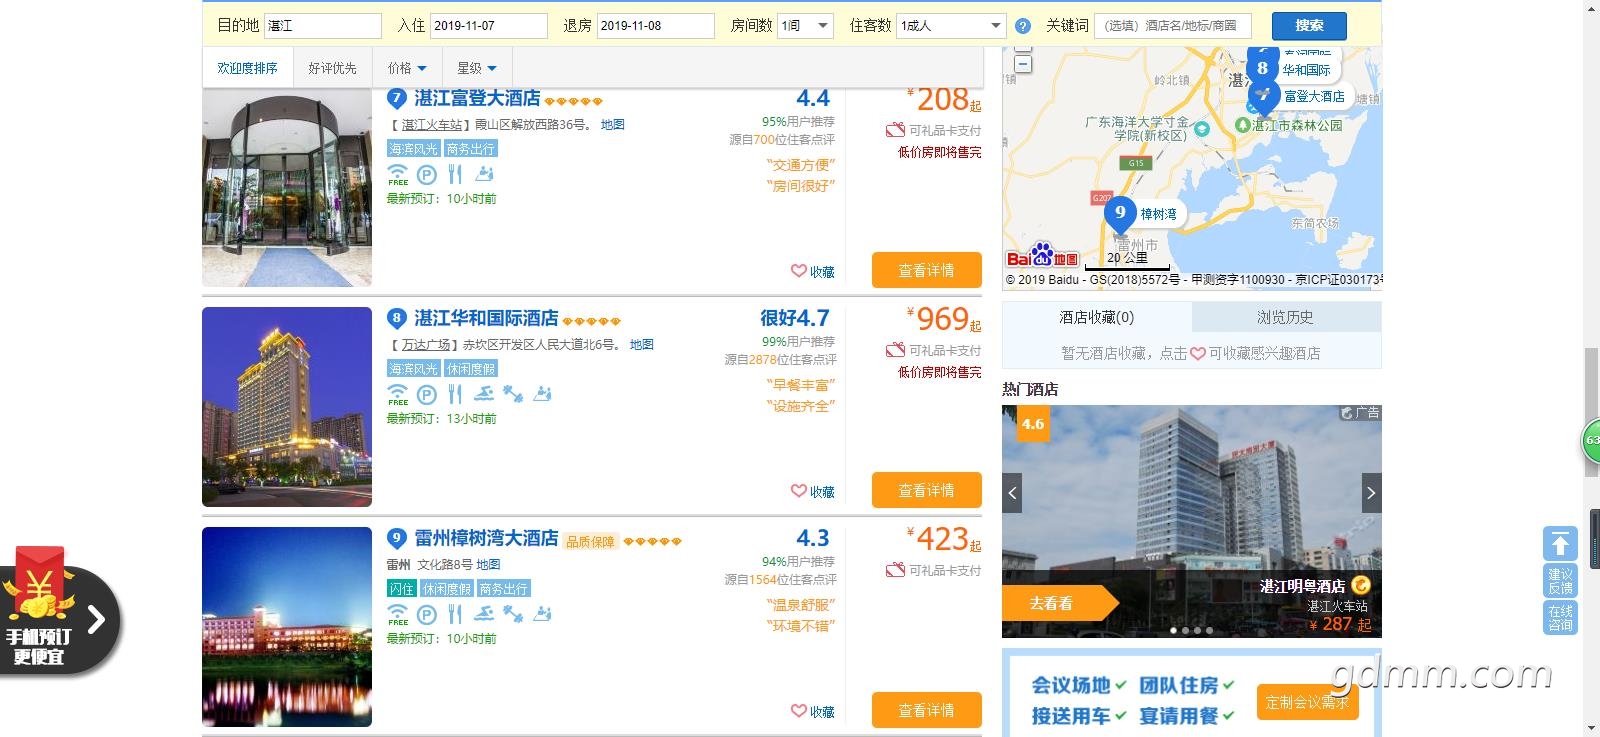Click the 湛江明粤酒店 name on hot hotel
The height and width of the screenshot is (737, 1600).
click(x=1302, y=586)
